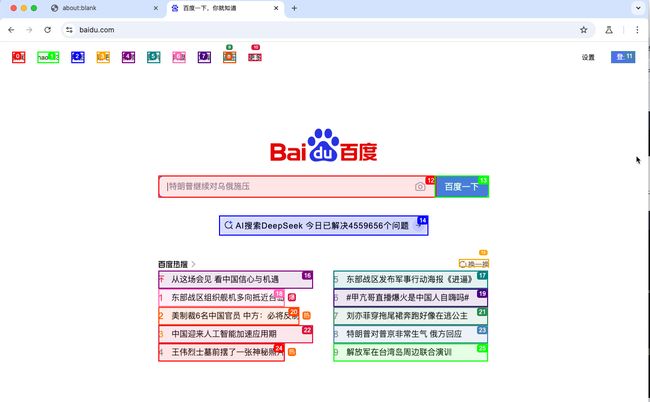Open the hao123 navigation link
650x402 pixels.
point(48,57)
